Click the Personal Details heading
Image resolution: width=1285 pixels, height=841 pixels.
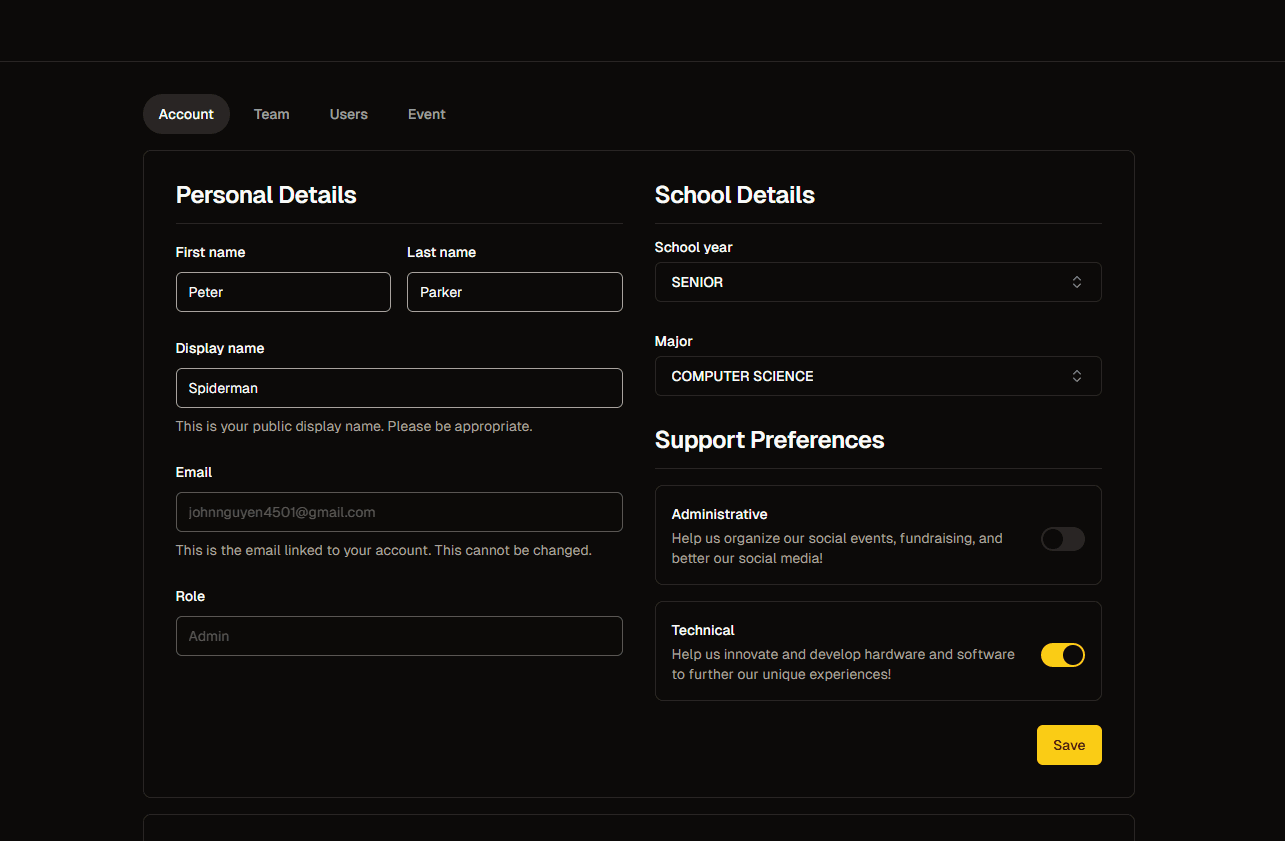click(x=266, y=195)
